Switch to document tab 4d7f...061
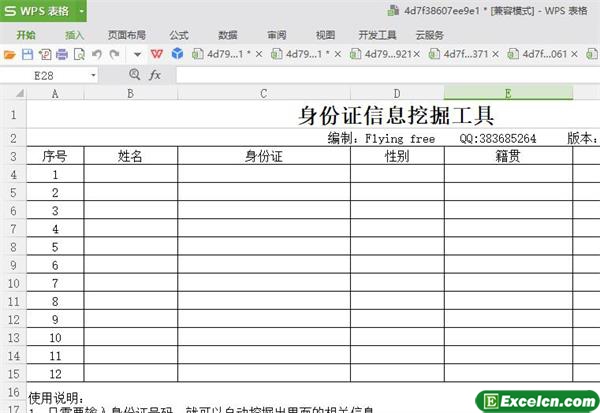The width and height of the screenshot is (600, 413). point(545,54)
